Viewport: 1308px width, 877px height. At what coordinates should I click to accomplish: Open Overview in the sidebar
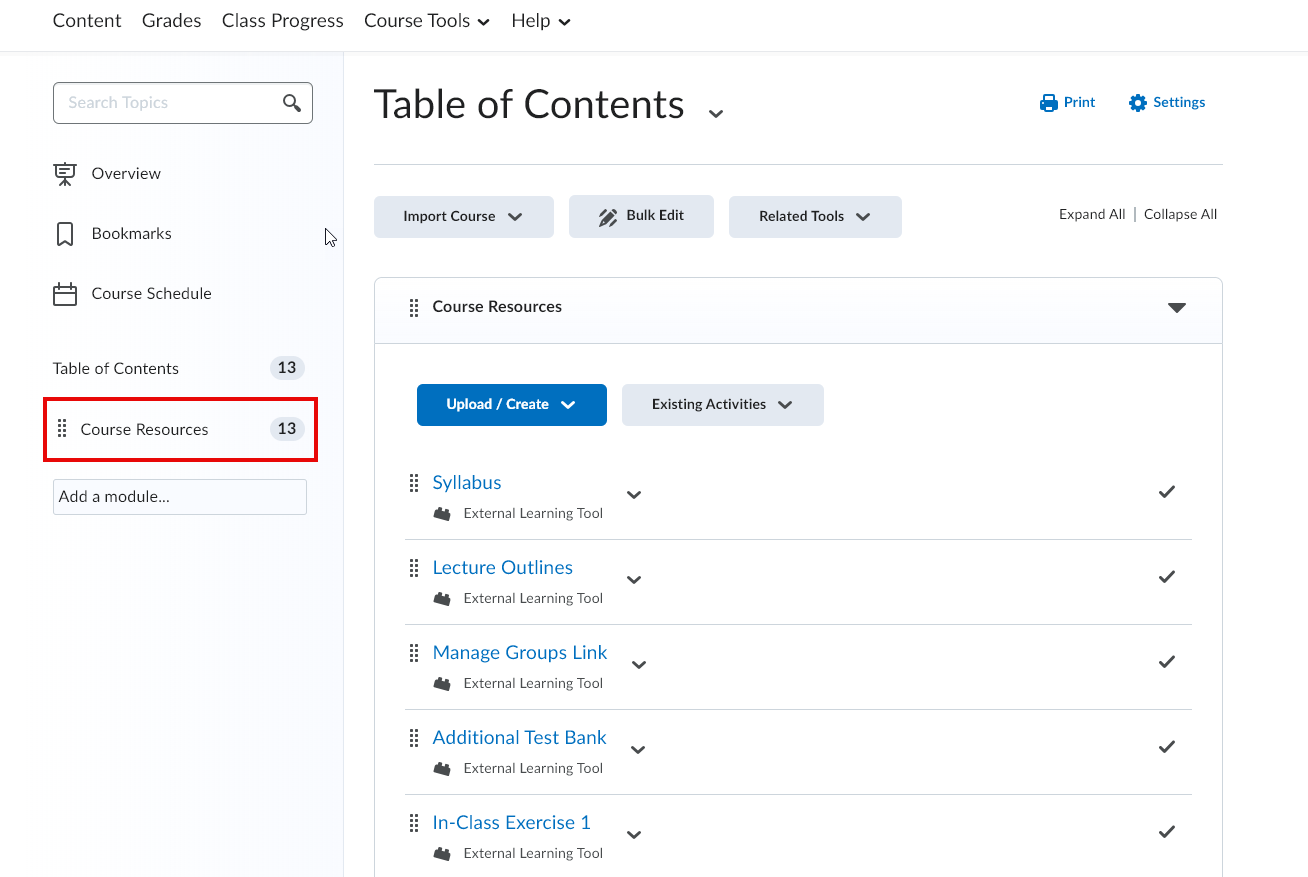coord(126,174)
